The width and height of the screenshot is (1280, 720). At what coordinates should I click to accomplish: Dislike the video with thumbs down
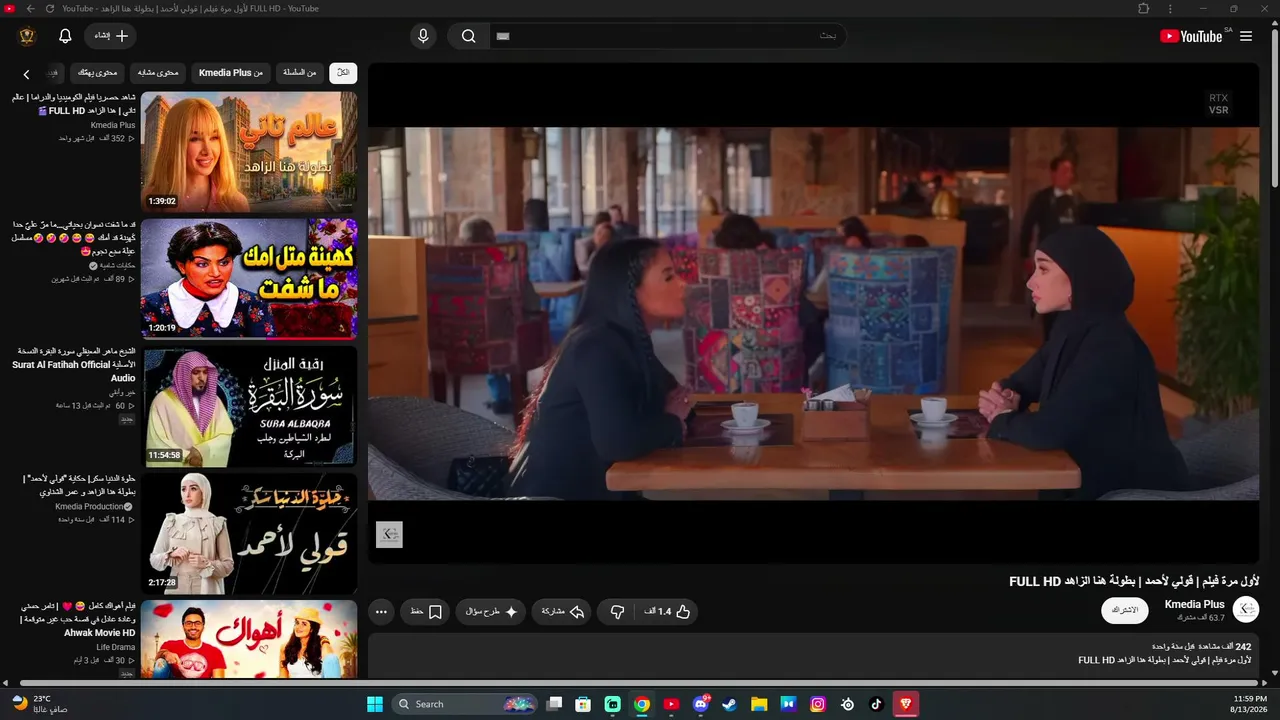click(617, 611)
